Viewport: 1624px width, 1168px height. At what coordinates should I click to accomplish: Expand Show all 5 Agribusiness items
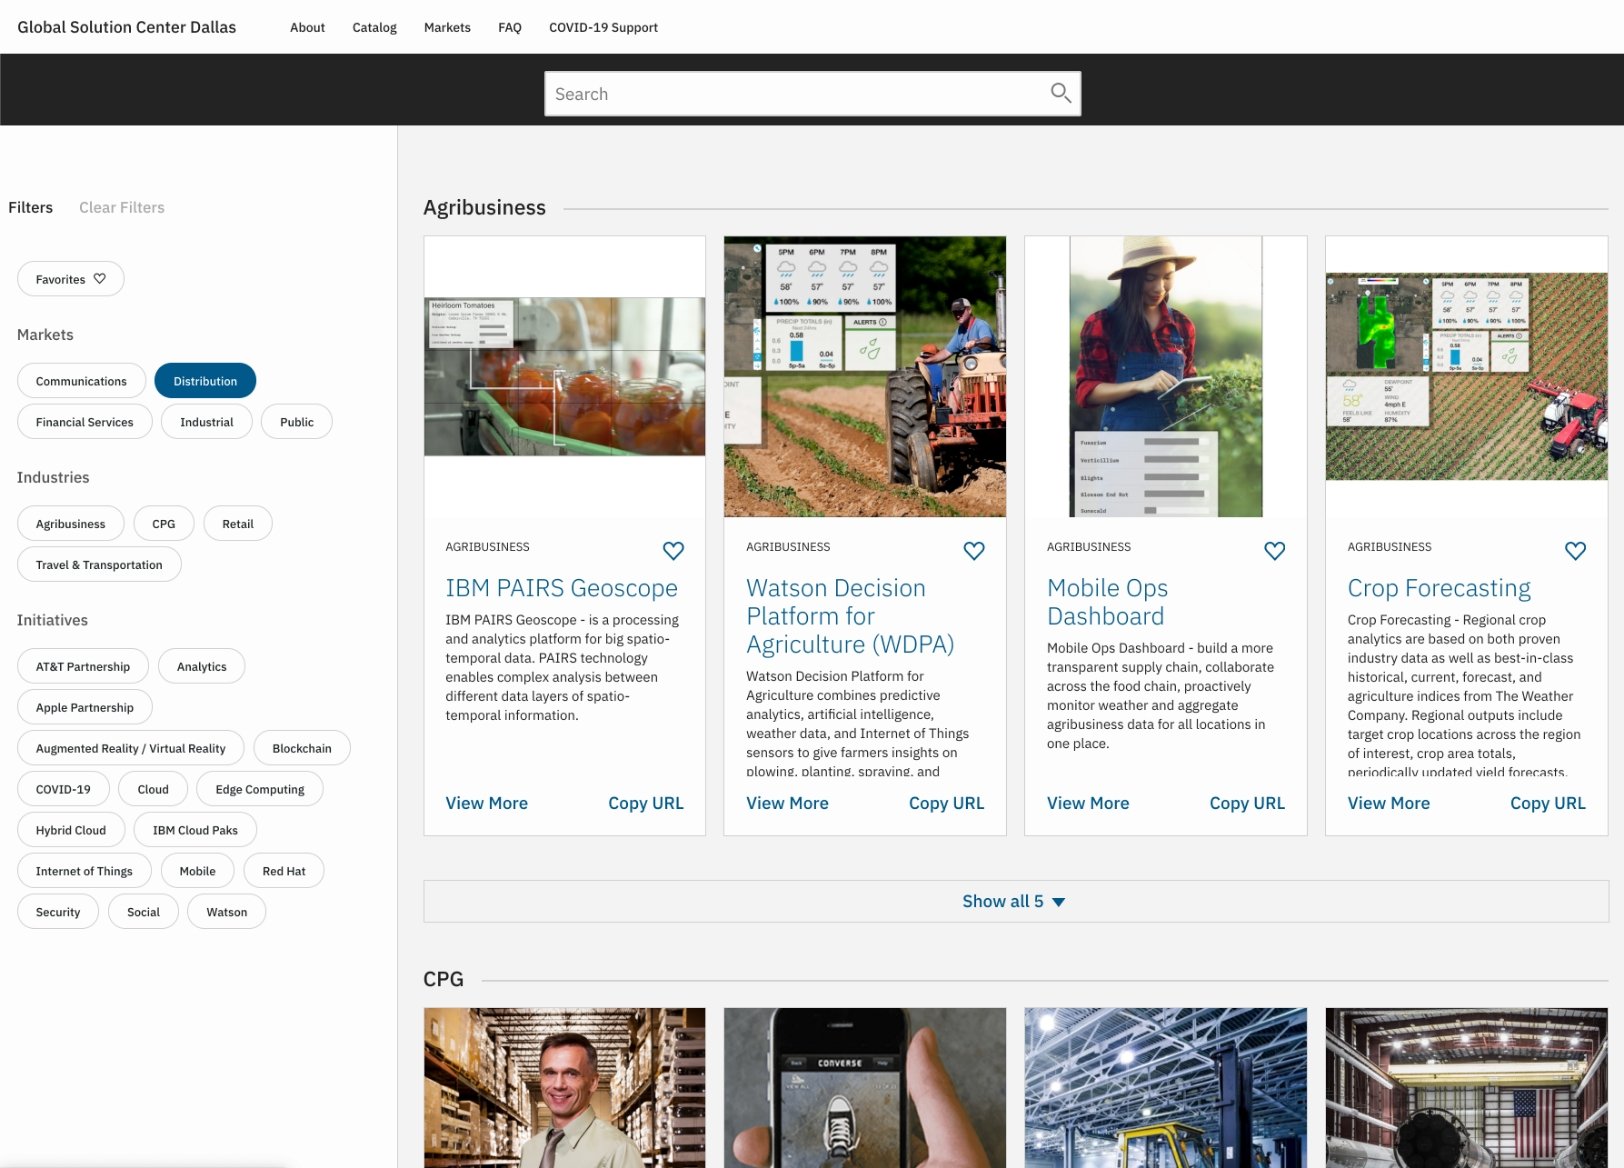tap(1015, 902)
